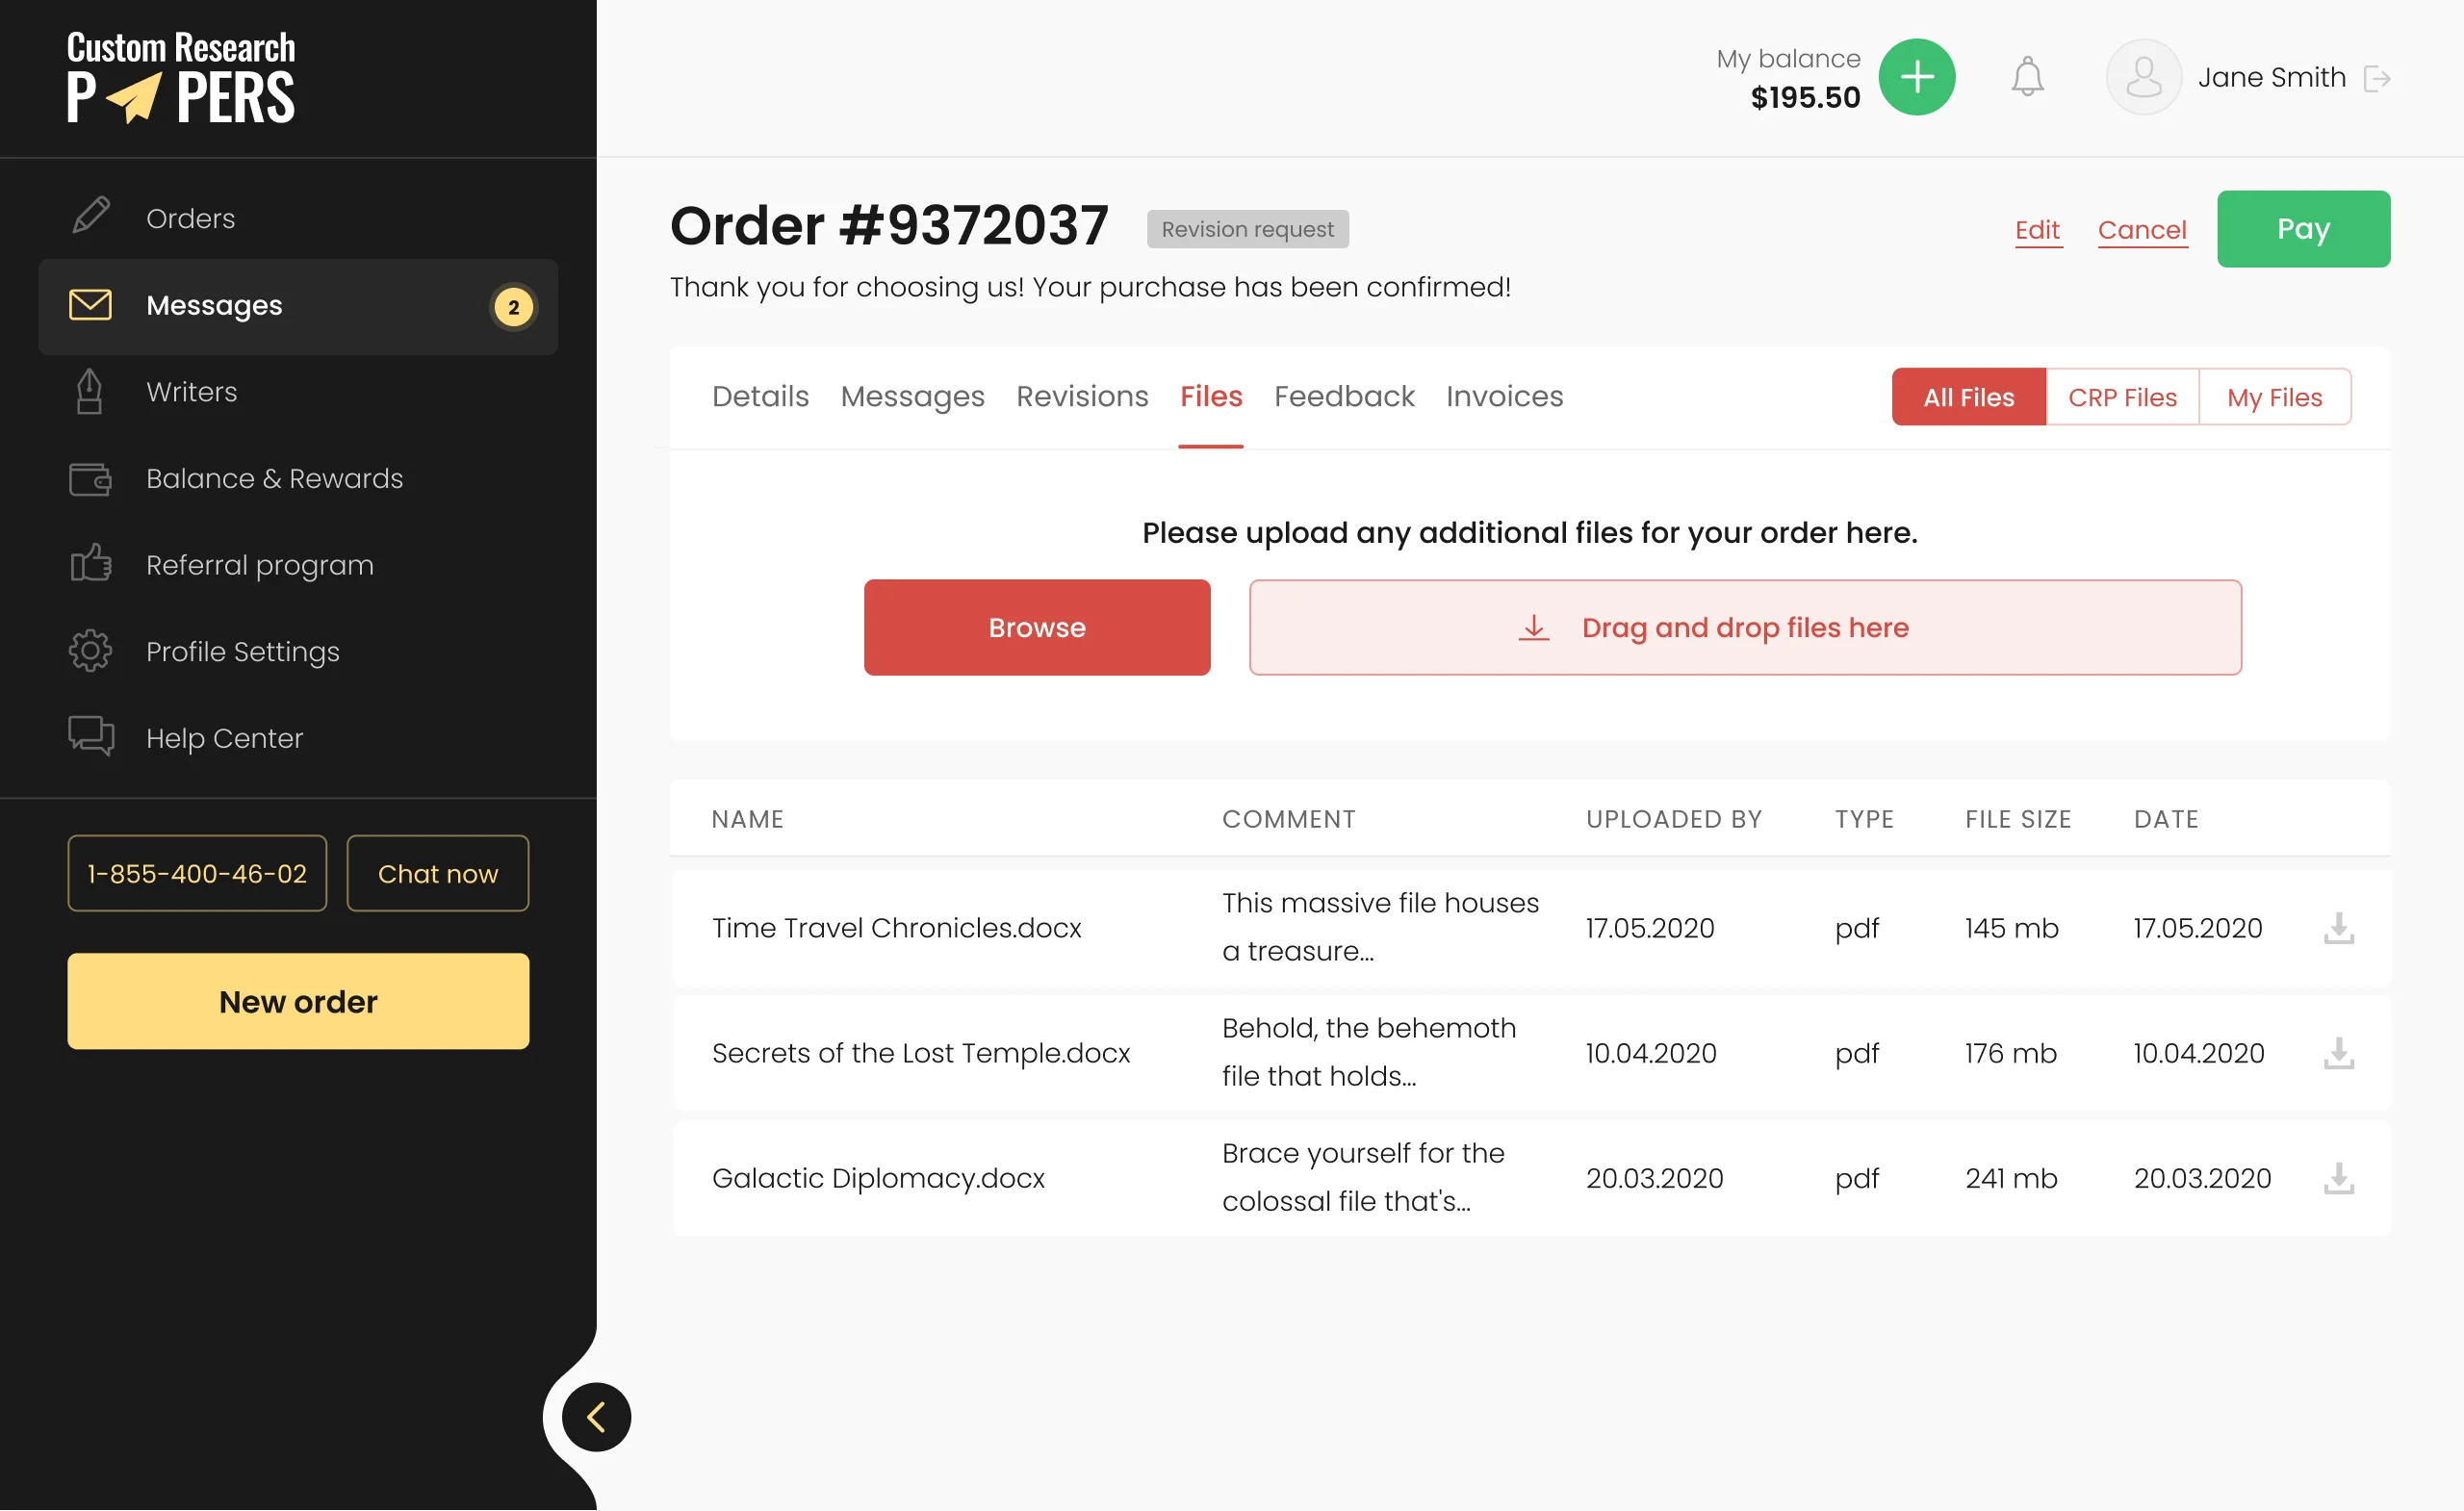Screen dimensions: 2464x1511
Task: Start a new order
Action: pyautogui.click(x=297, y=1001)
